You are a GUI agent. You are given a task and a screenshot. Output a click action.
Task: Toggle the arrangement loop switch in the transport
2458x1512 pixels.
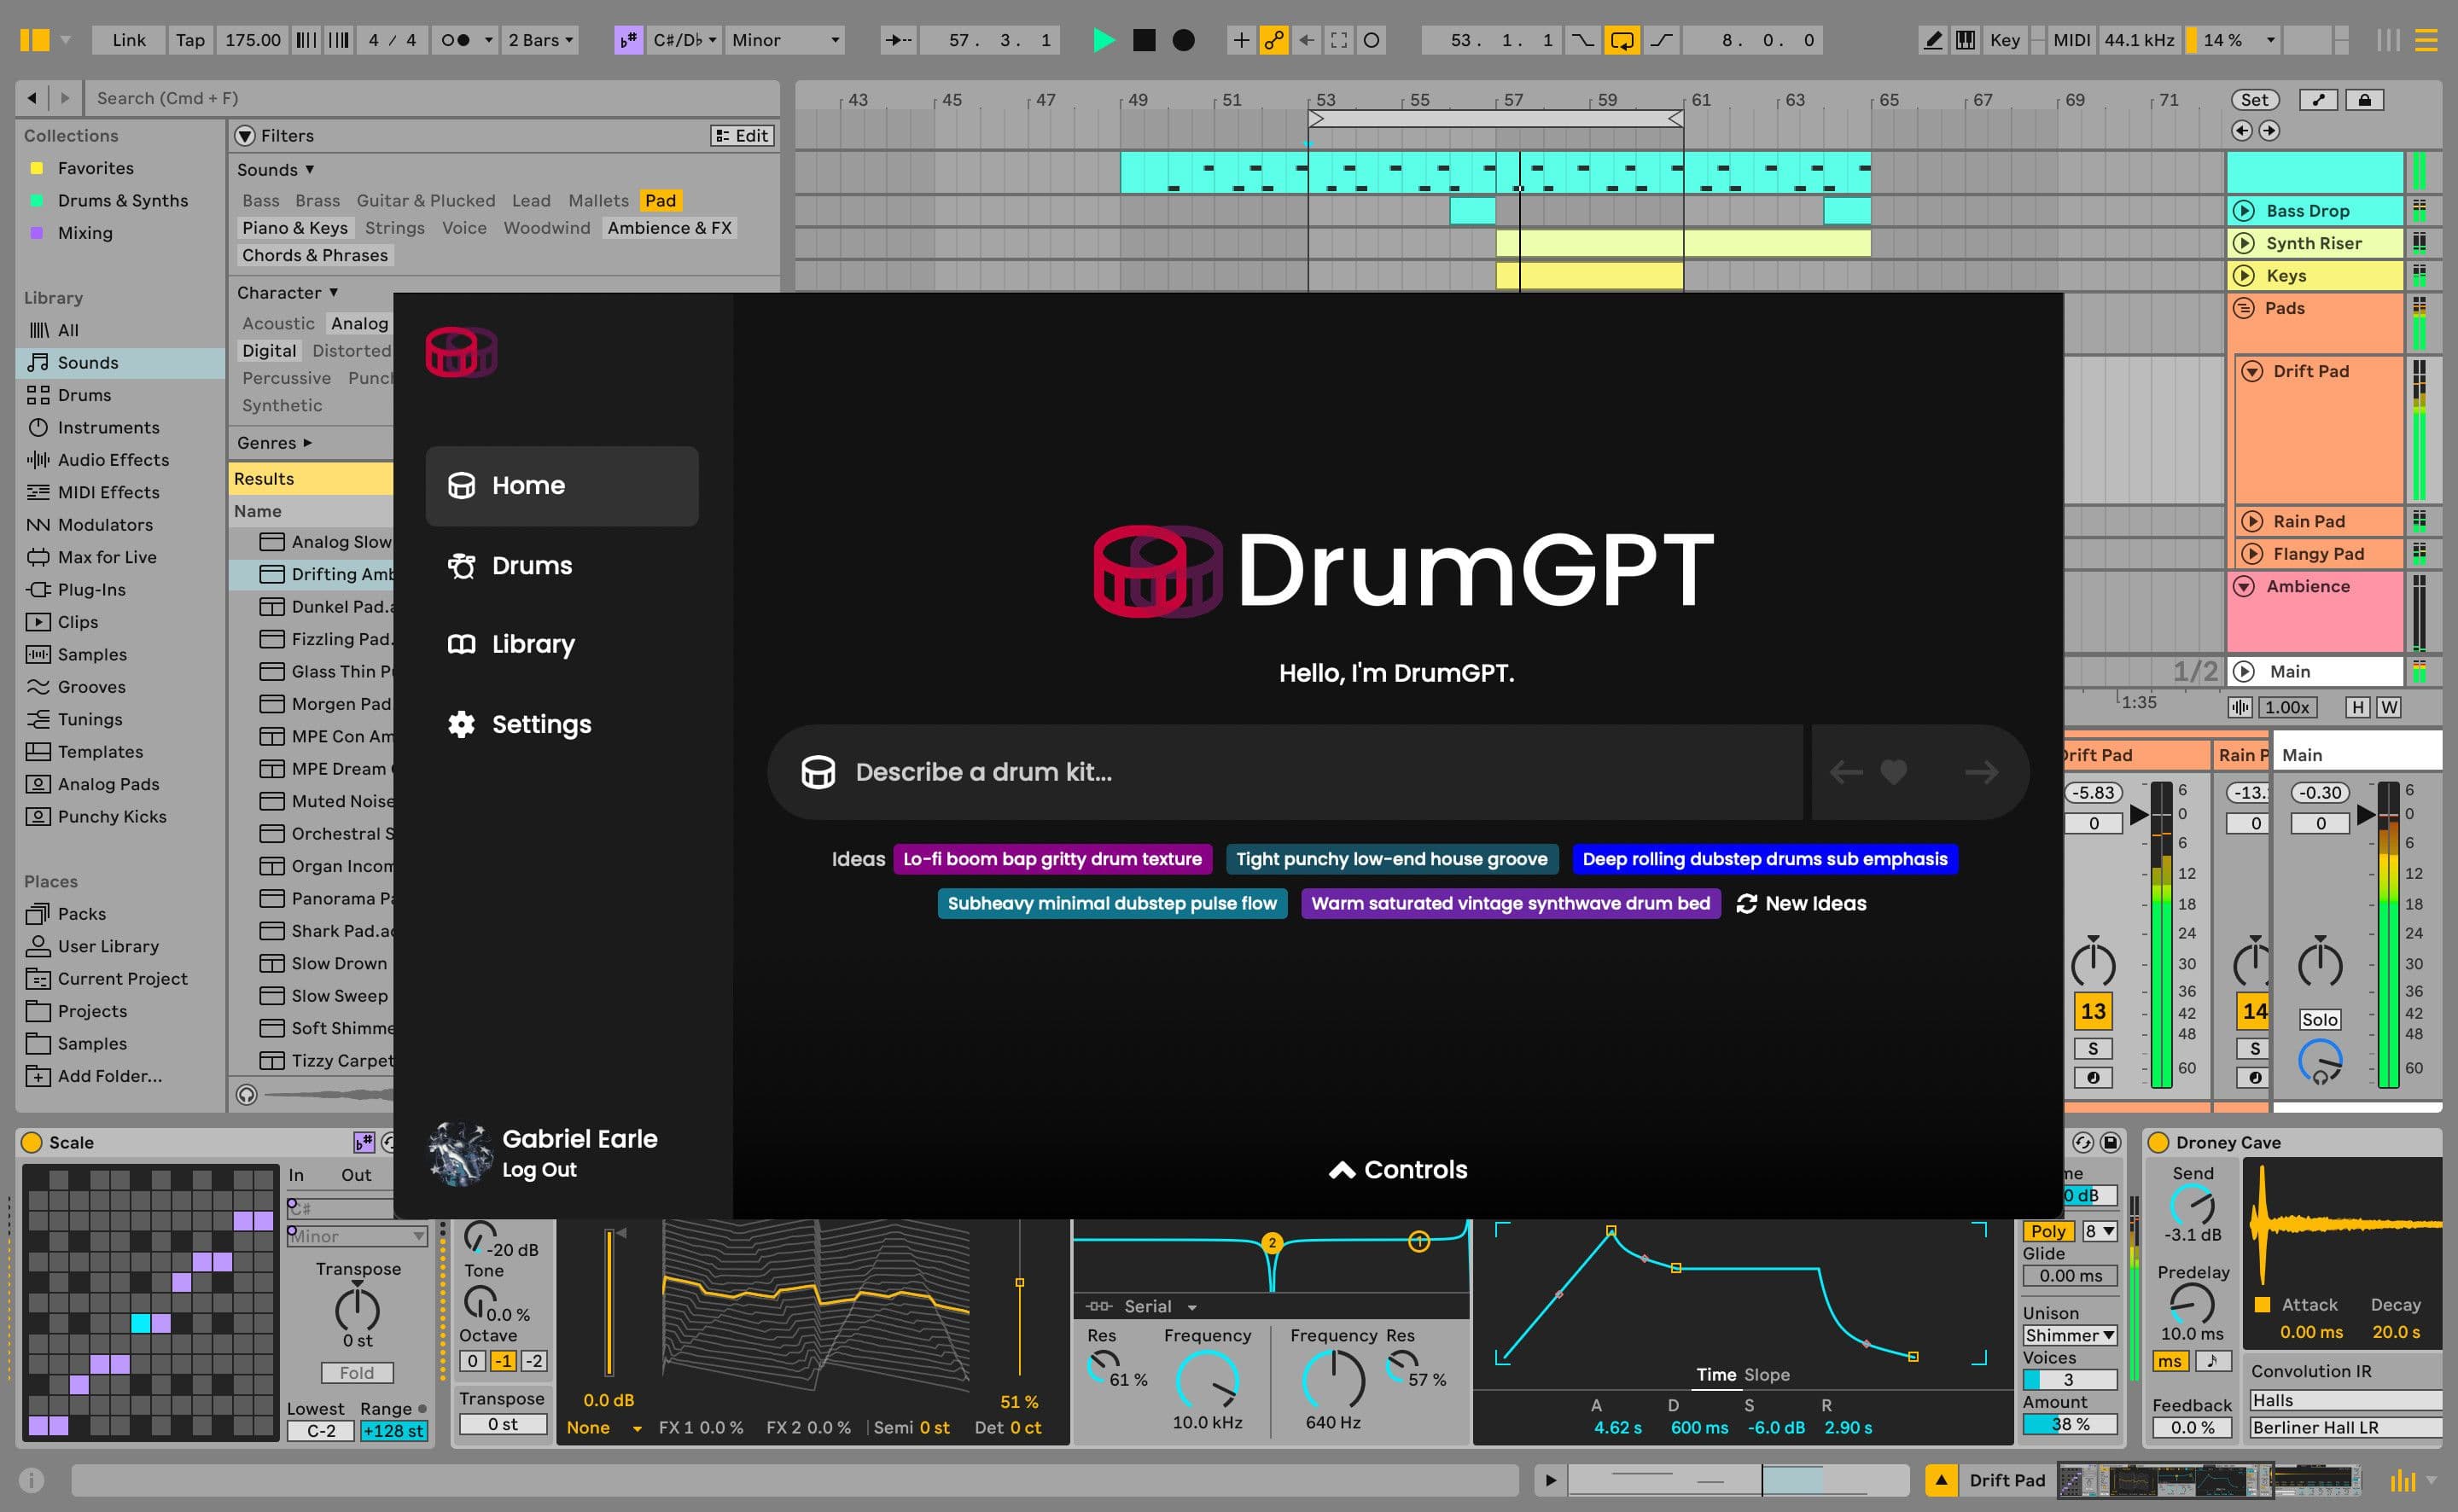click(1622, 40)
